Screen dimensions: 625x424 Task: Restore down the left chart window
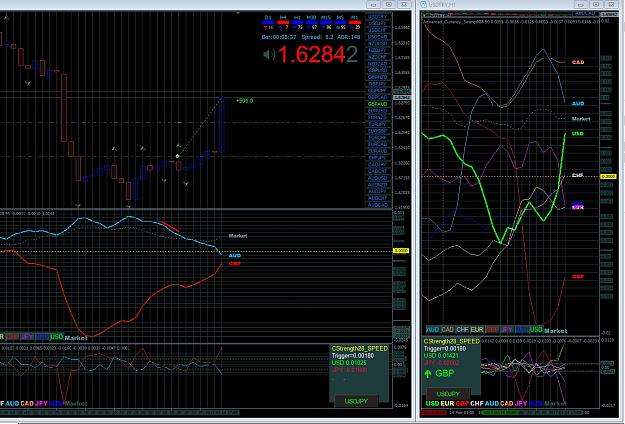point(389,4)
